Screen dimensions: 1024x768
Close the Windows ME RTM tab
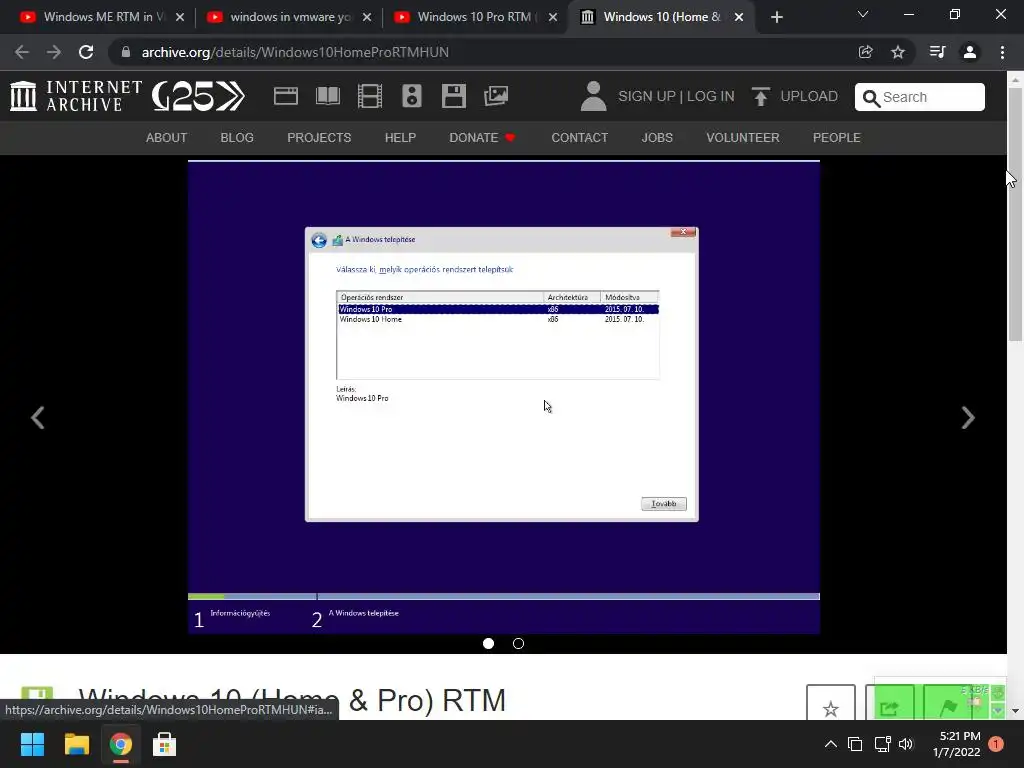[x=180, y=17]
